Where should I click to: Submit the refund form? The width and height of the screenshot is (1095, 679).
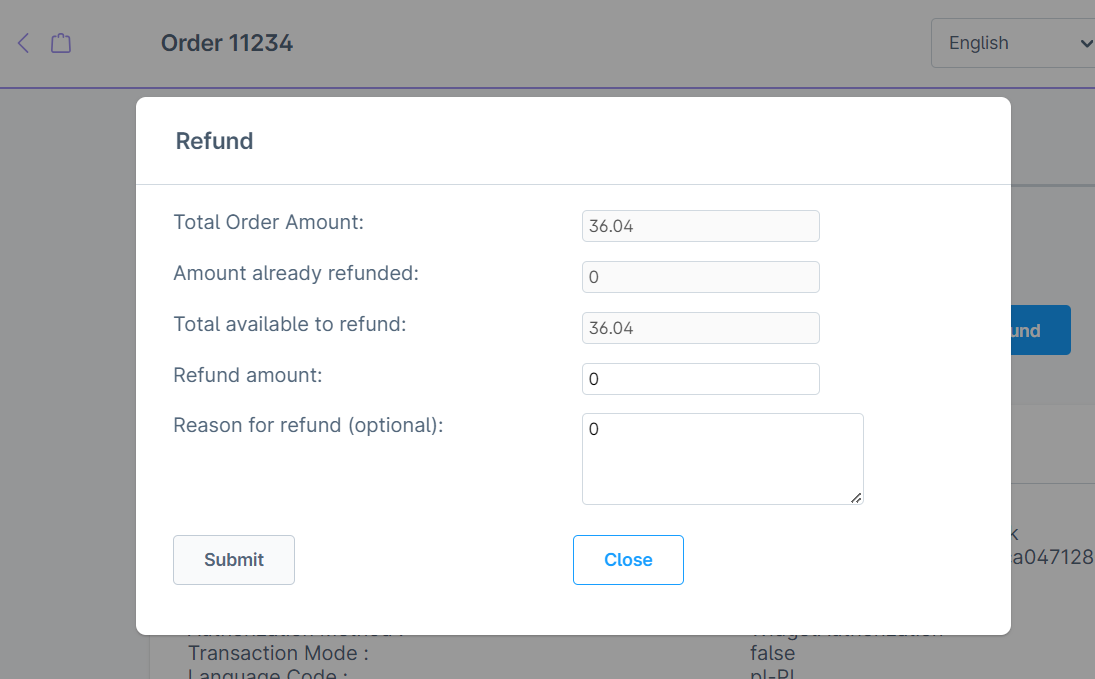[234, 560]
